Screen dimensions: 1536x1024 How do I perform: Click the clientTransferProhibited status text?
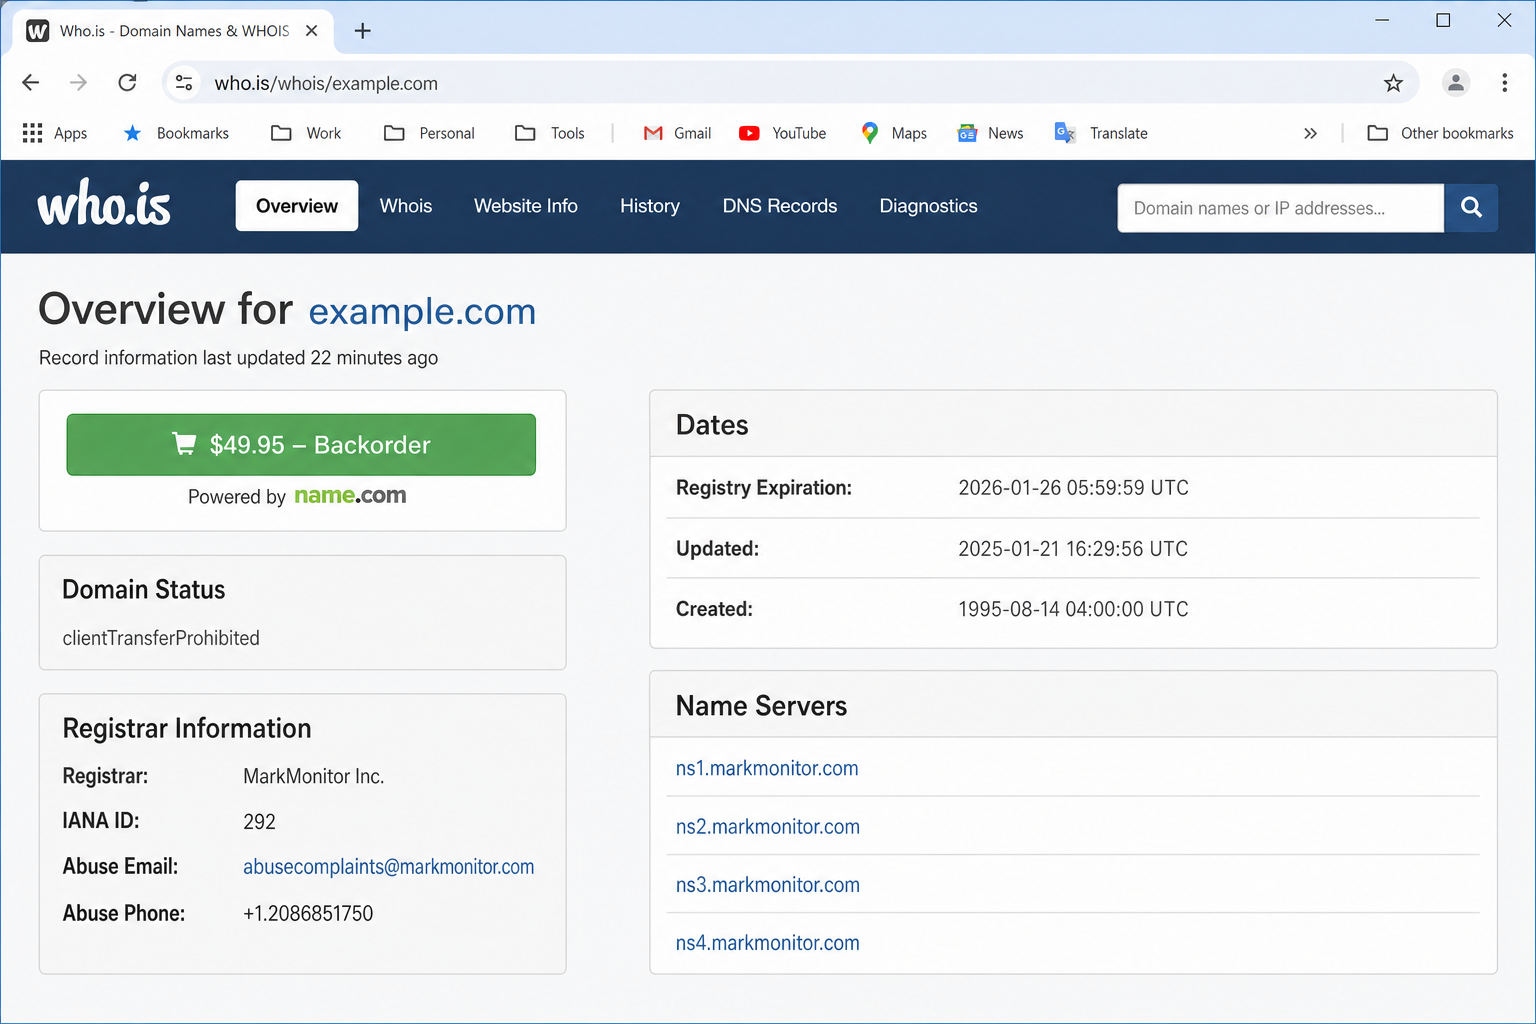[x=161, y=638]
